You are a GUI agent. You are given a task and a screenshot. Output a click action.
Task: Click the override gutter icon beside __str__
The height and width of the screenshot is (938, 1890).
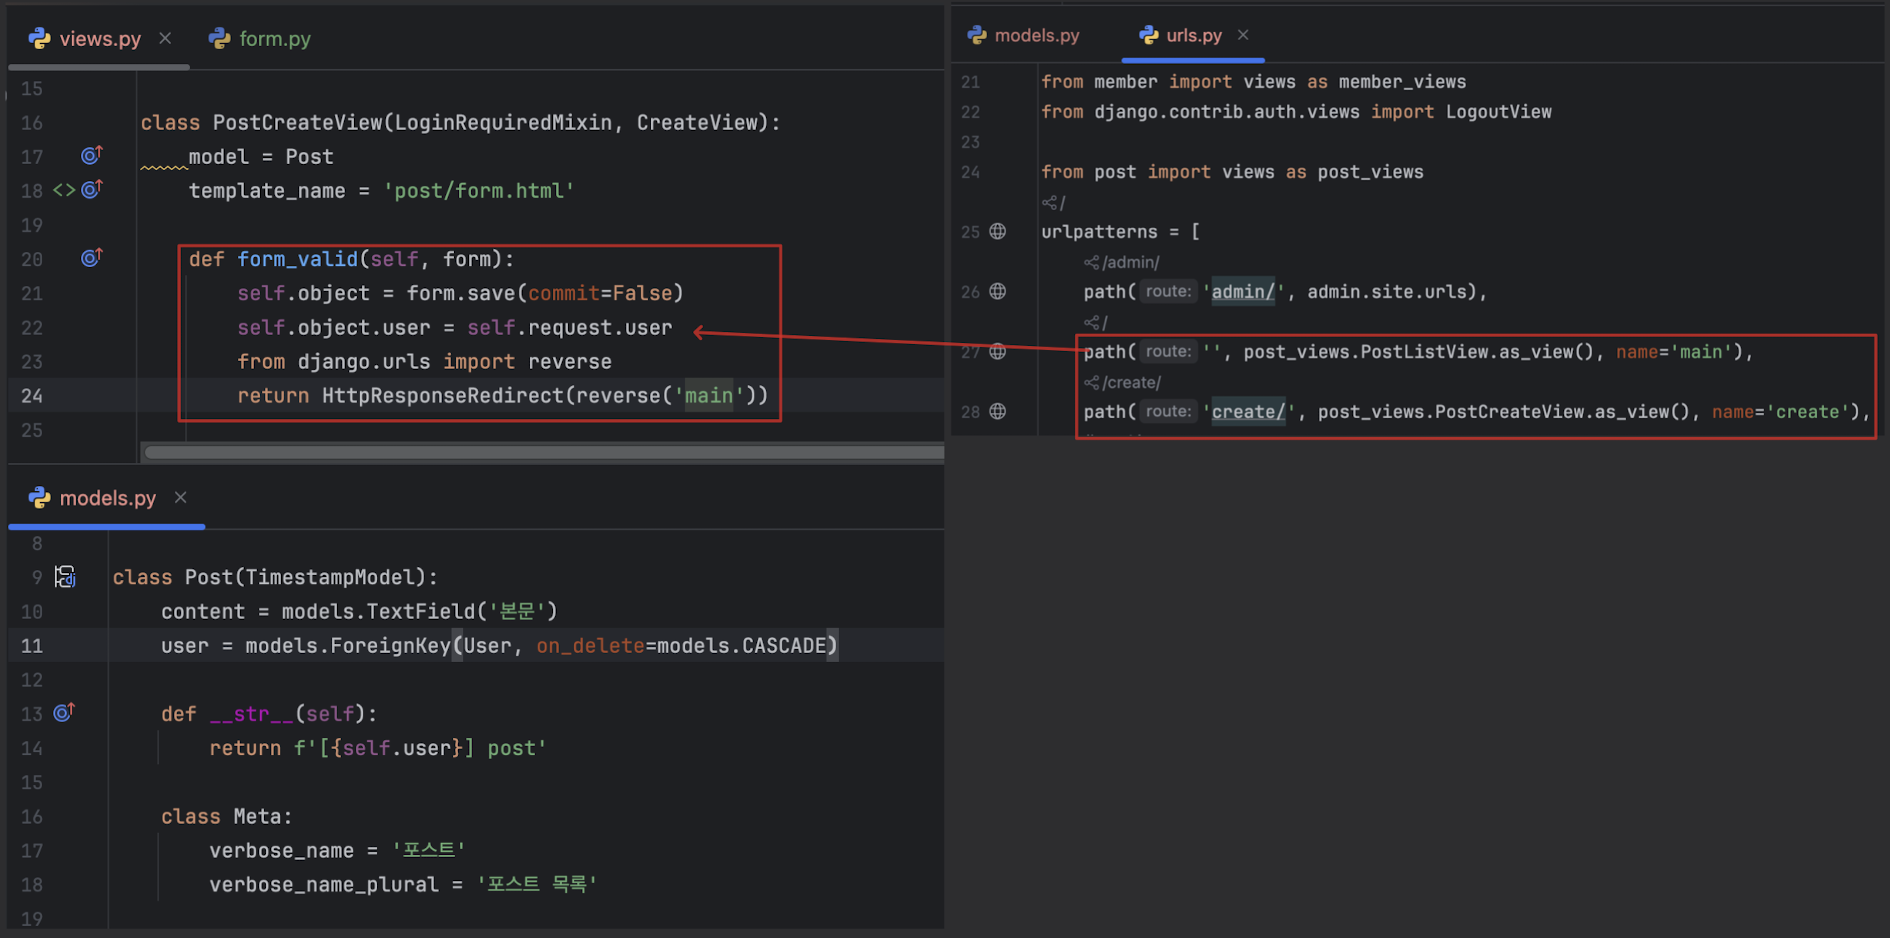[x=64, y=713]
